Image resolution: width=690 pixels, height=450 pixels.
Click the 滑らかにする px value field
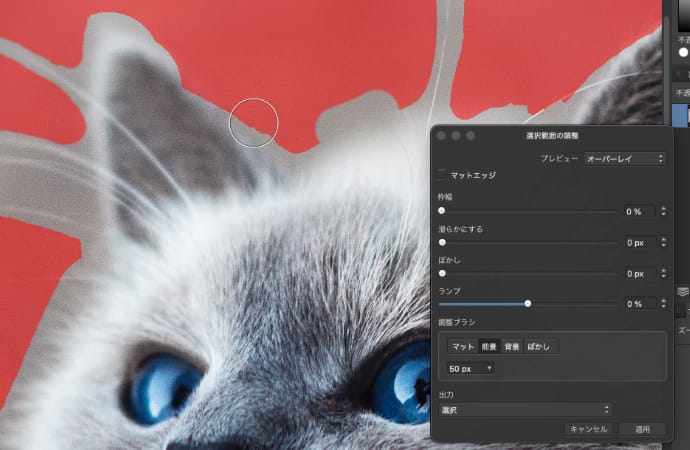pos(635,242)
